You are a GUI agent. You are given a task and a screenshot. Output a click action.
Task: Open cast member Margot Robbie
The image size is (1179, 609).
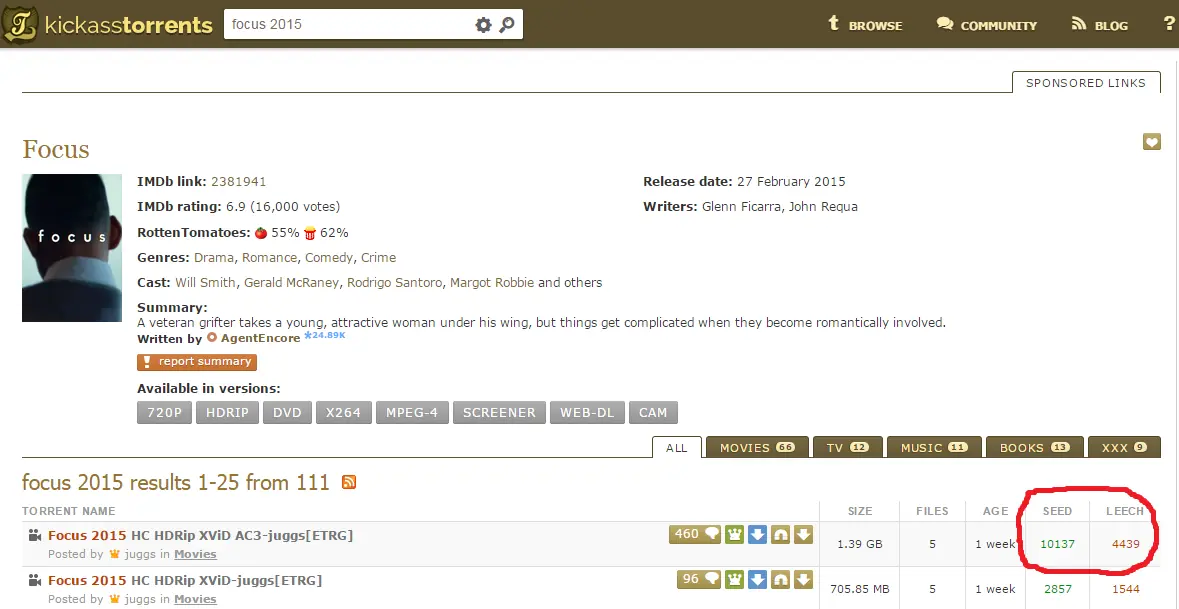pos(492,283)
